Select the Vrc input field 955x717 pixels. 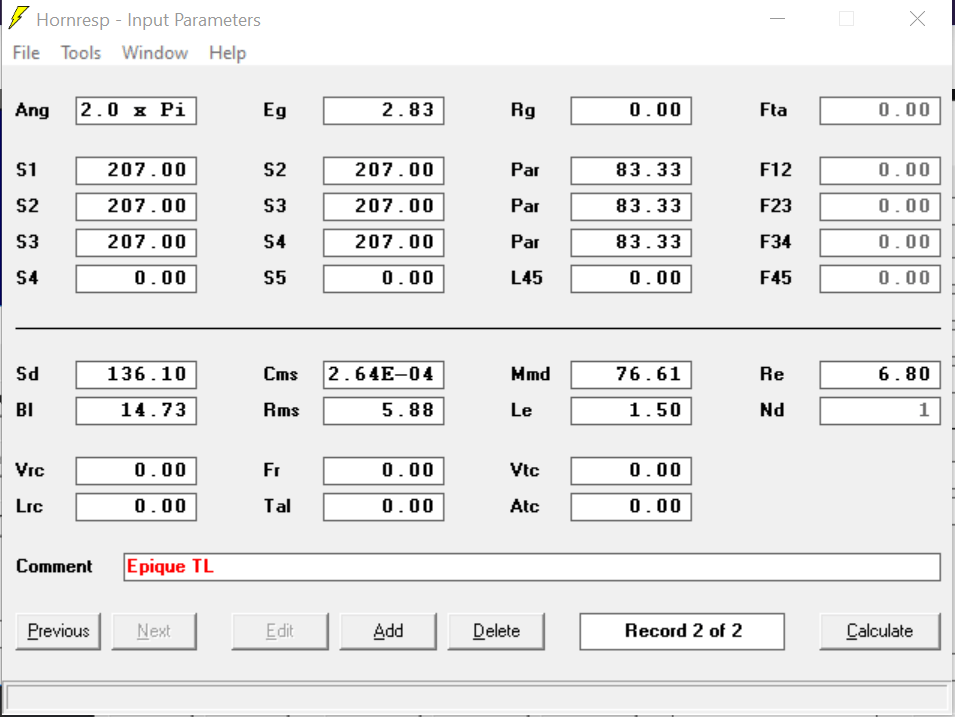point(136,471)
